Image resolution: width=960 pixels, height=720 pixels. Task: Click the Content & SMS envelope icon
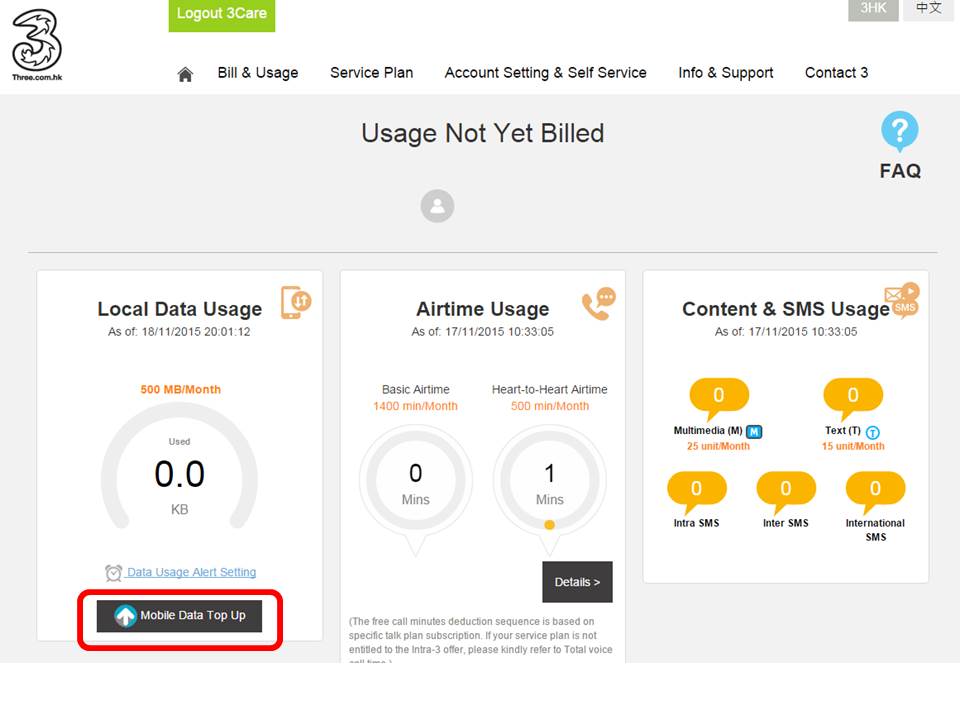[902, 299]
